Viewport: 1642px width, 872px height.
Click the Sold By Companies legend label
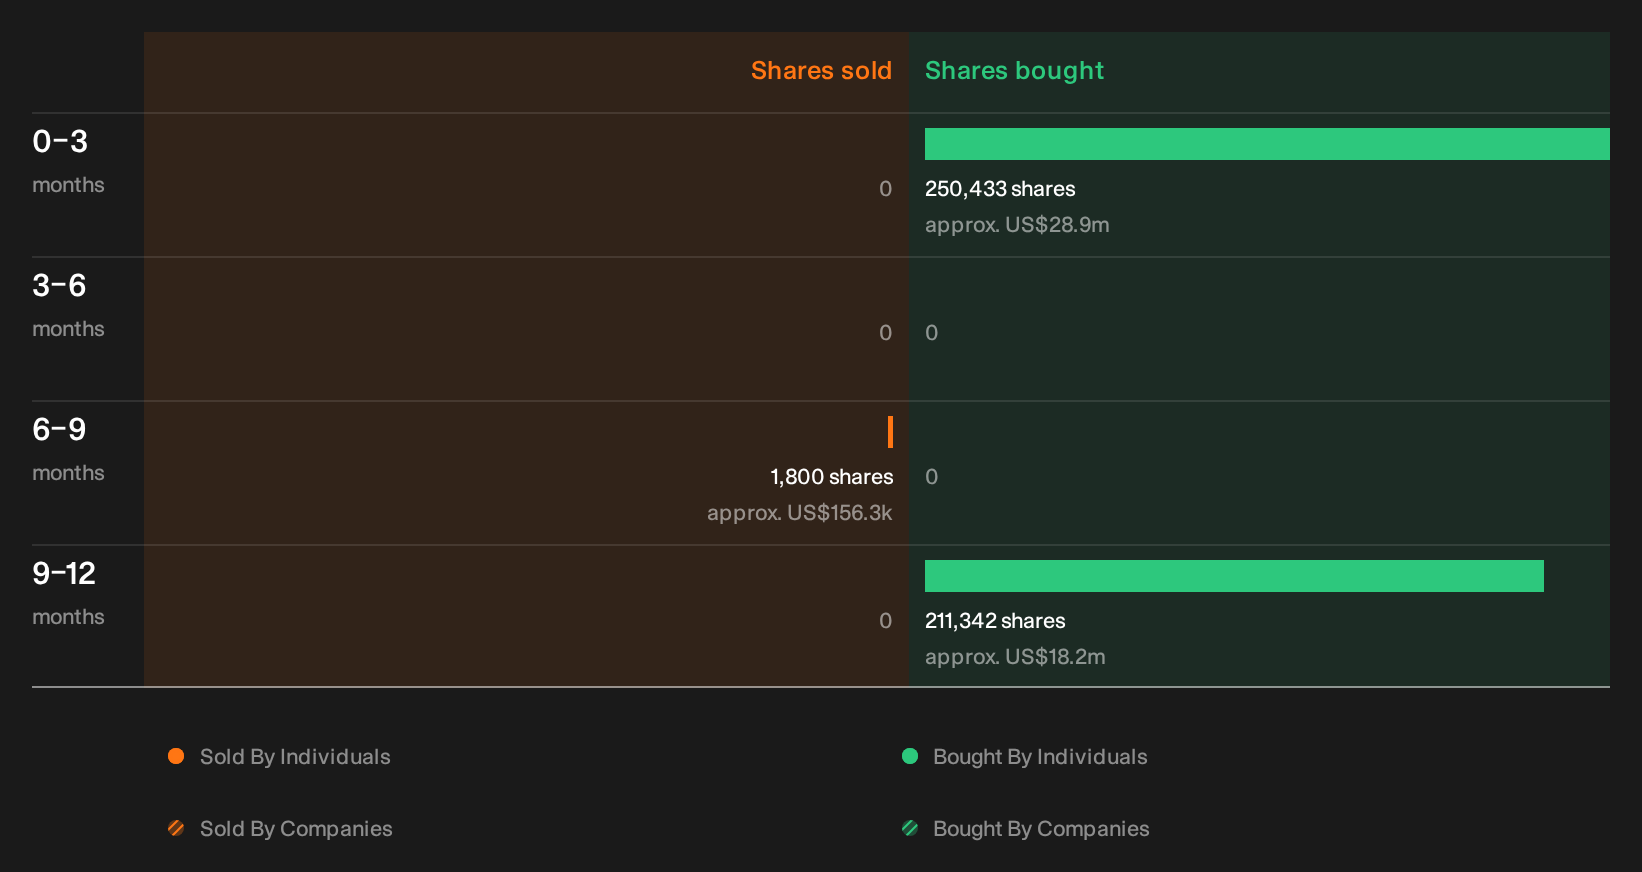(296, 829)
